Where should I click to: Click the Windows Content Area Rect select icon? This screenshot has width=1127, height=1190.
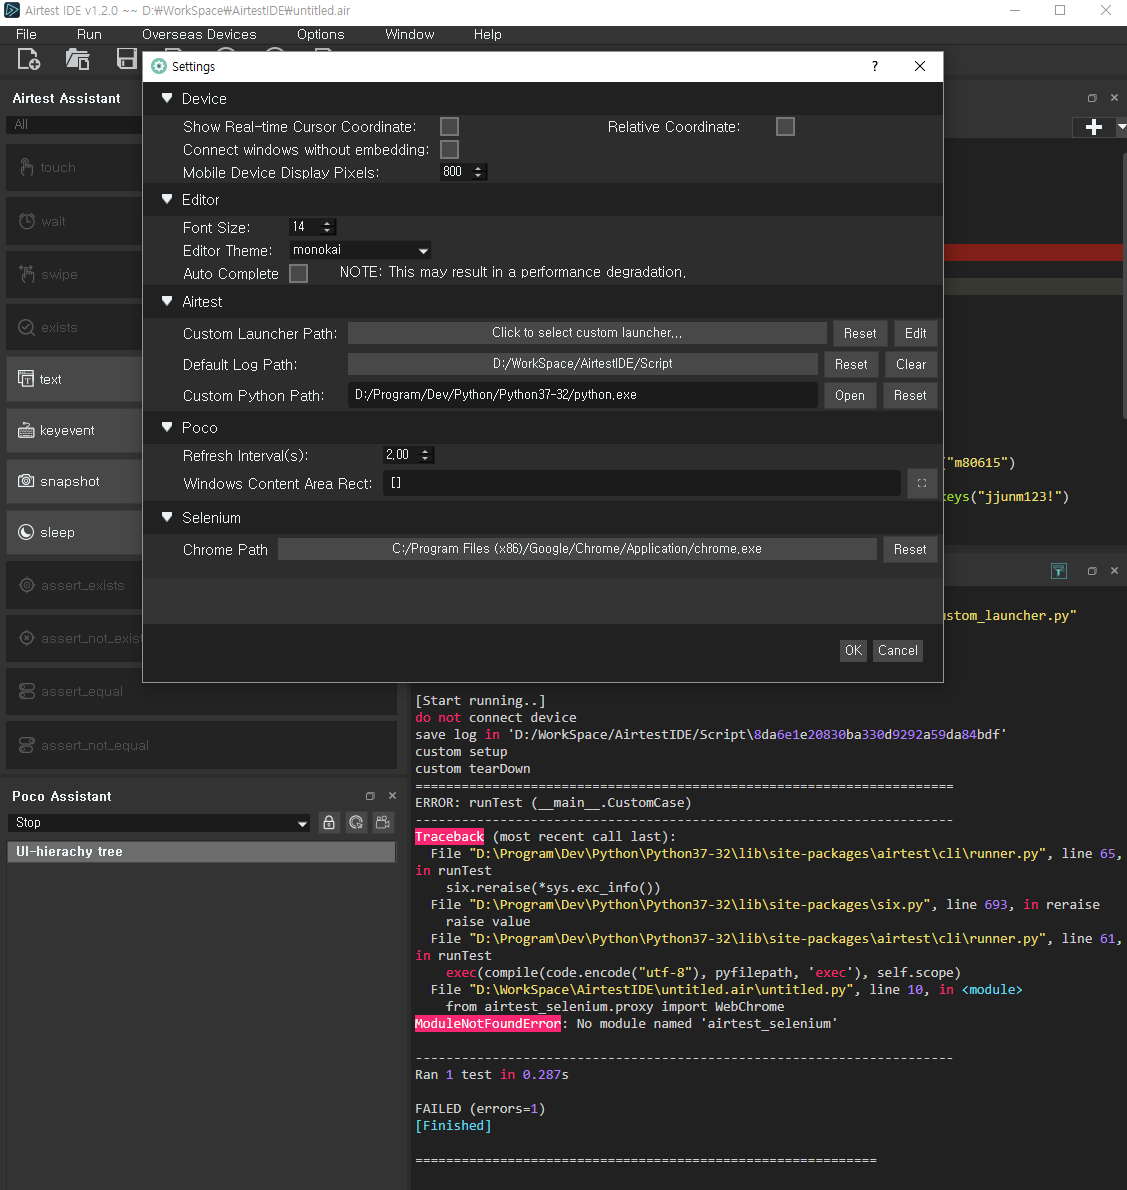coord(922,483)
